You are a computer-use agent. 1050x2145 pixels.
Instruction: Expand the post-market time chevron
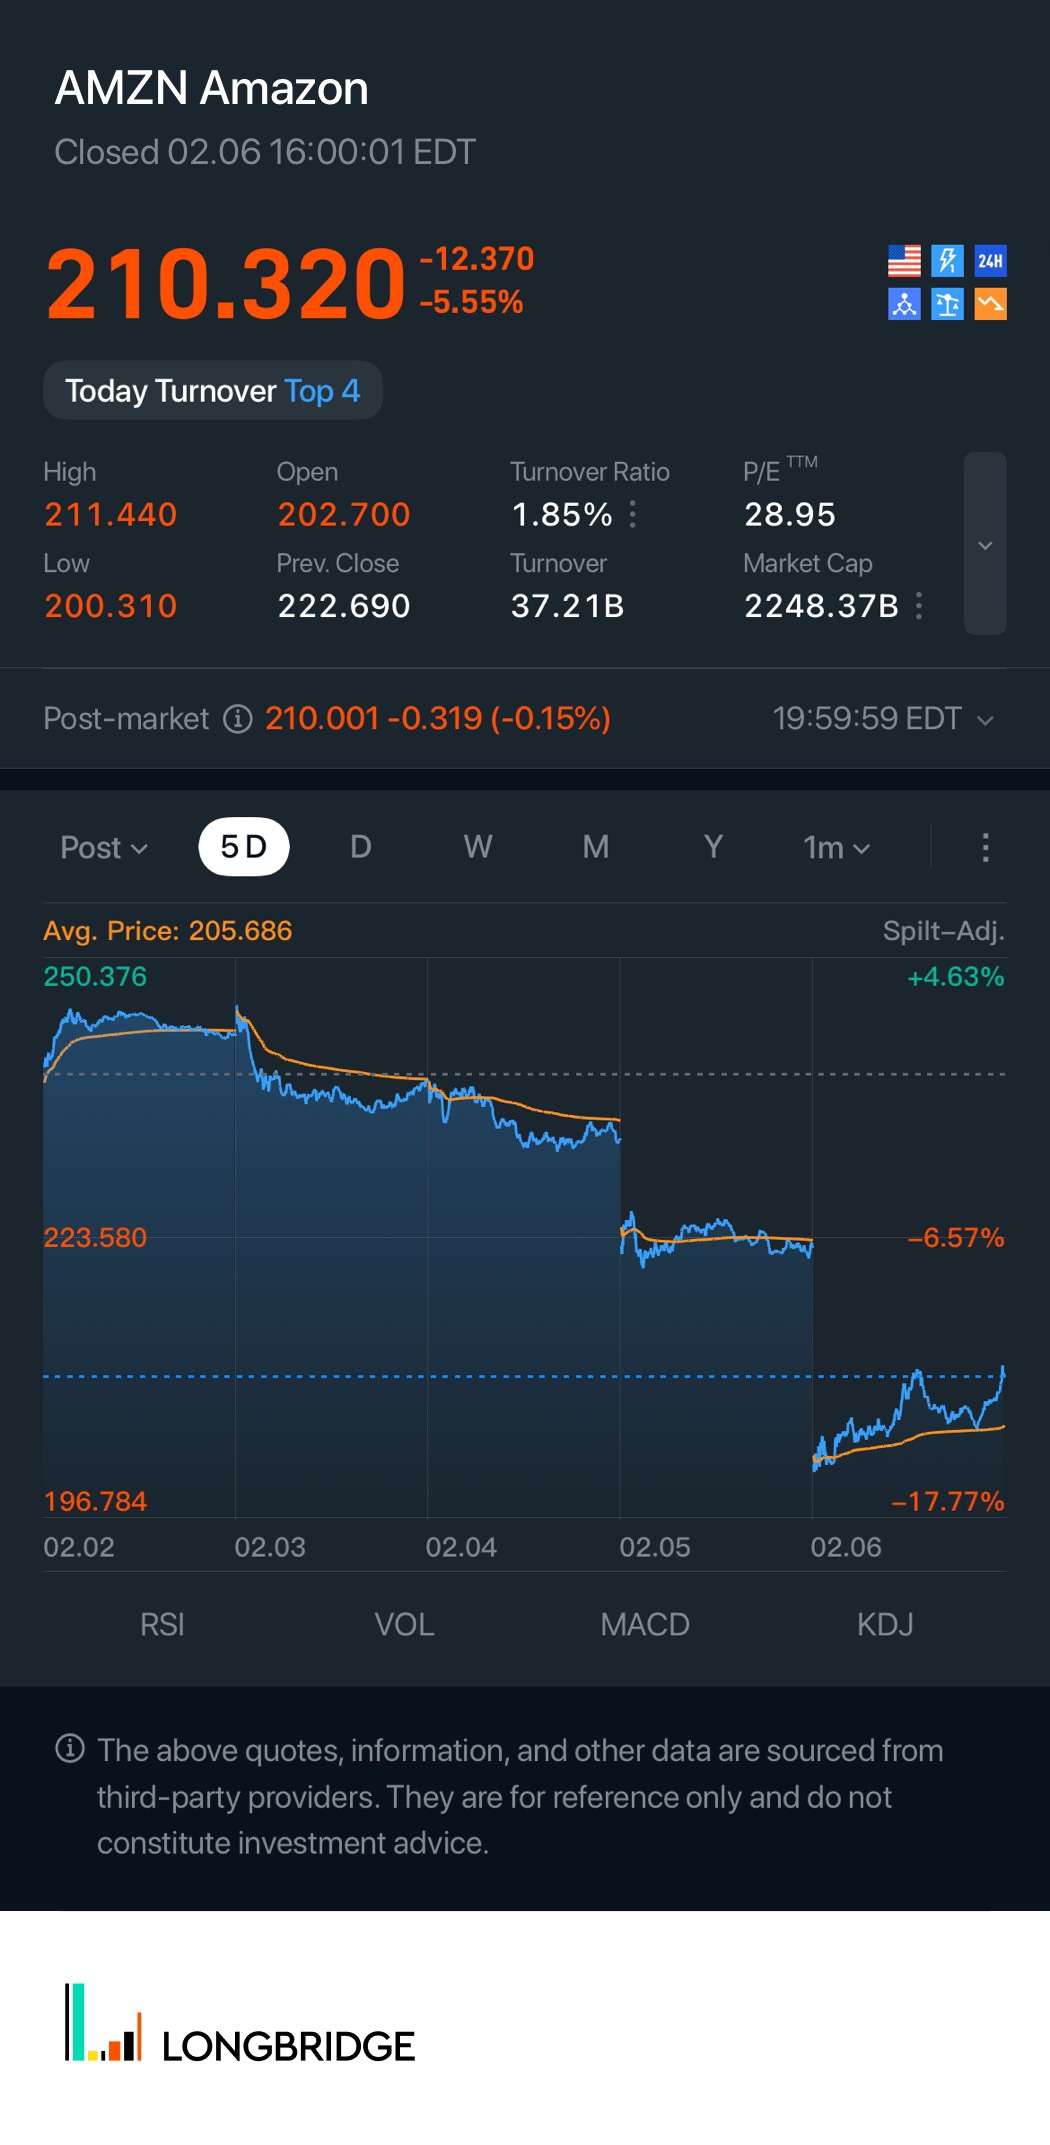985,720
